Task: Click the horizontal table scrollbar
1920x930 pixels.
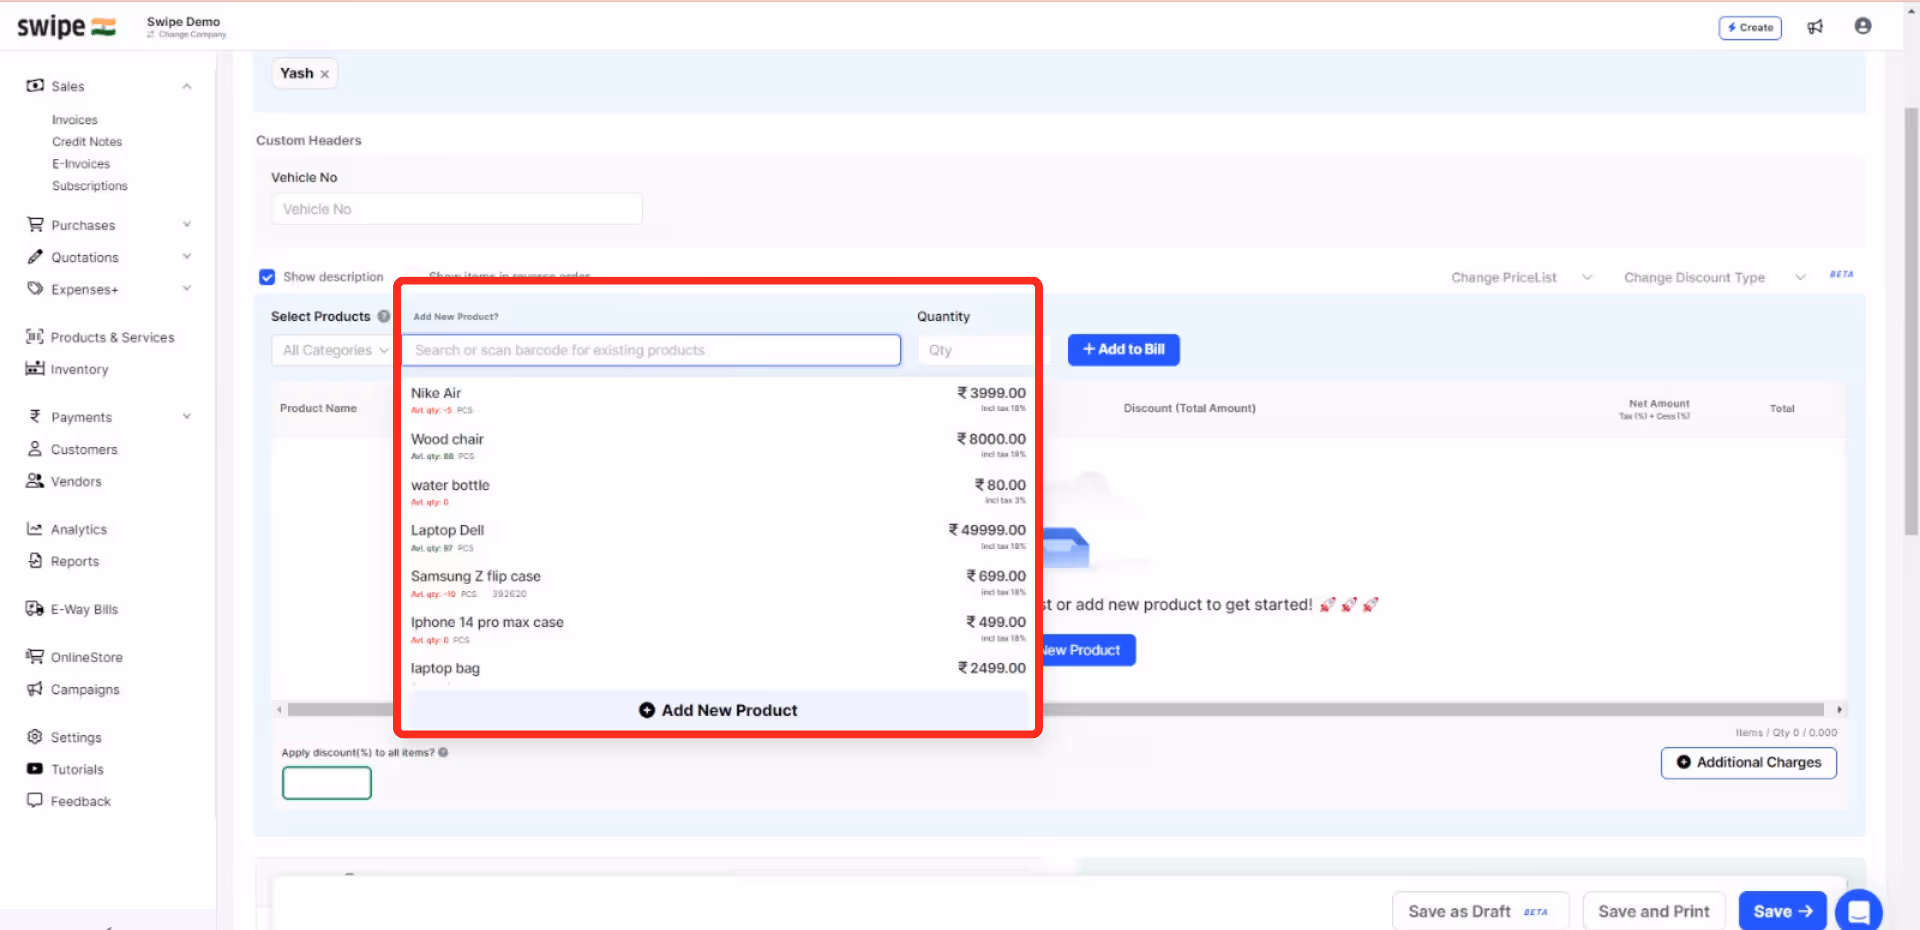Action: [x=1055, y=709]
